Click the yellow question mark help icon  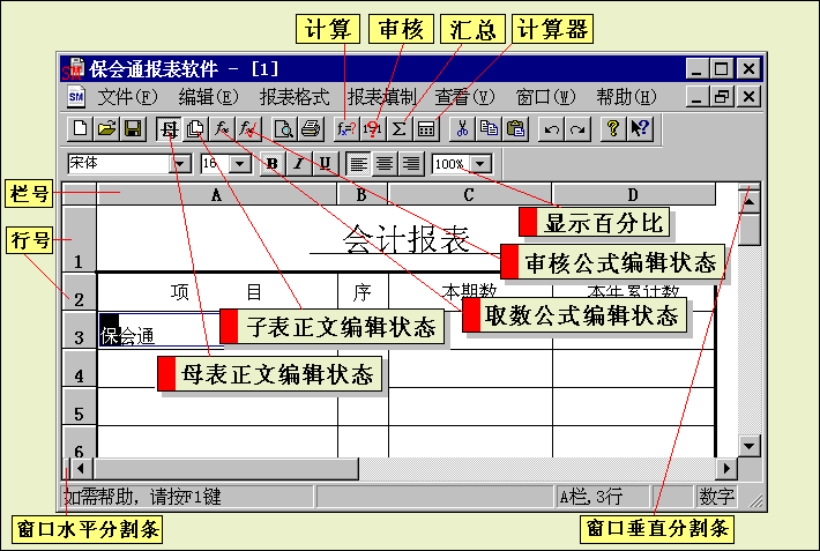[613, 129]
